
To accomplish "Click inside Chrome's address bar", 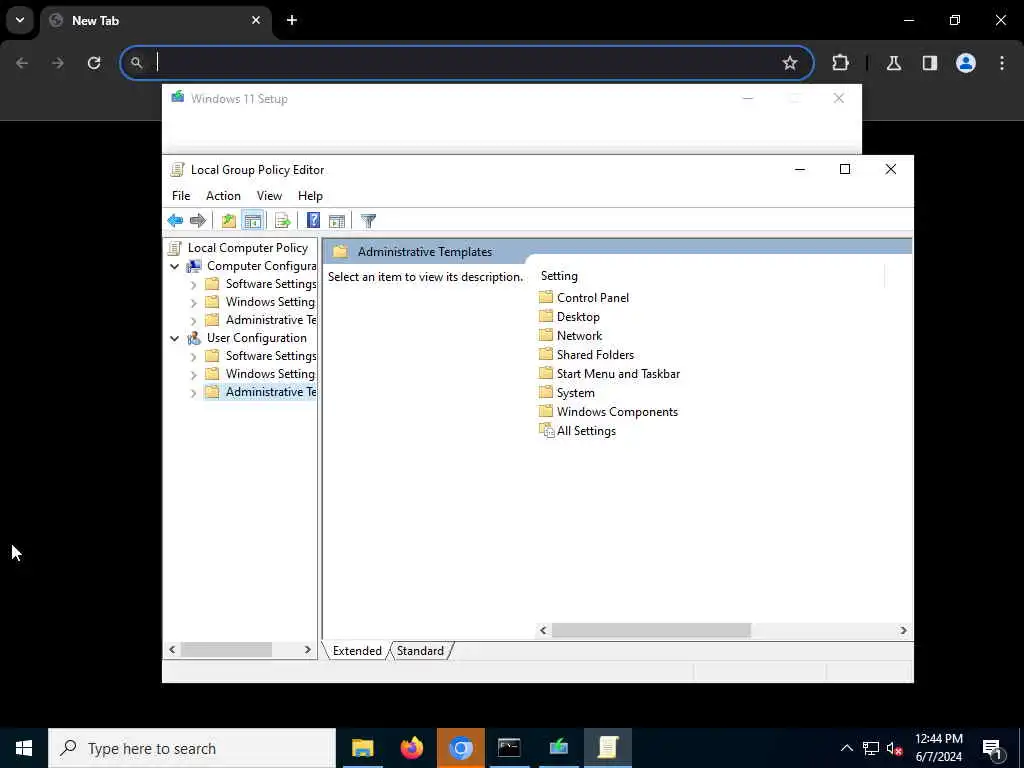I will click(x=466, y=63).
